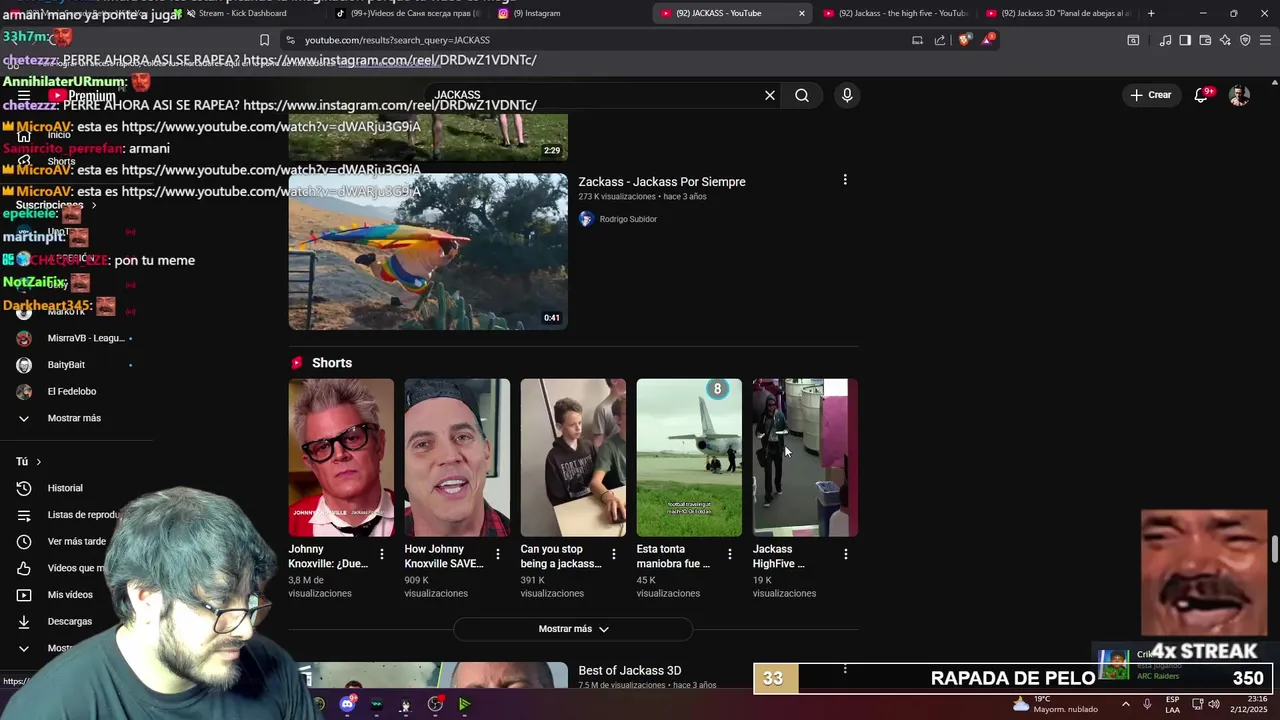Open Discord from the taskbar

[347, 704]
